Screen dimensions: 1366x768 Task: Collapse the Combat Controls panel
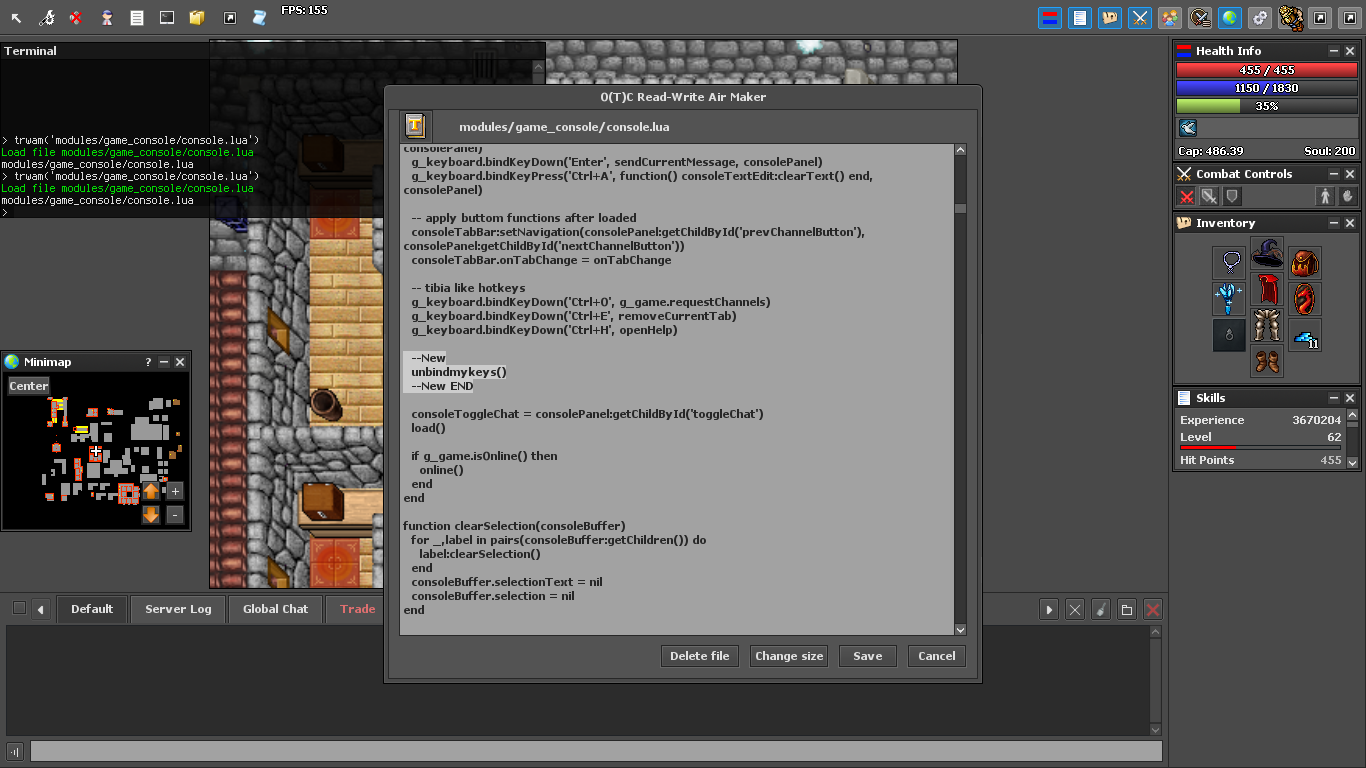pos(1334,174)
